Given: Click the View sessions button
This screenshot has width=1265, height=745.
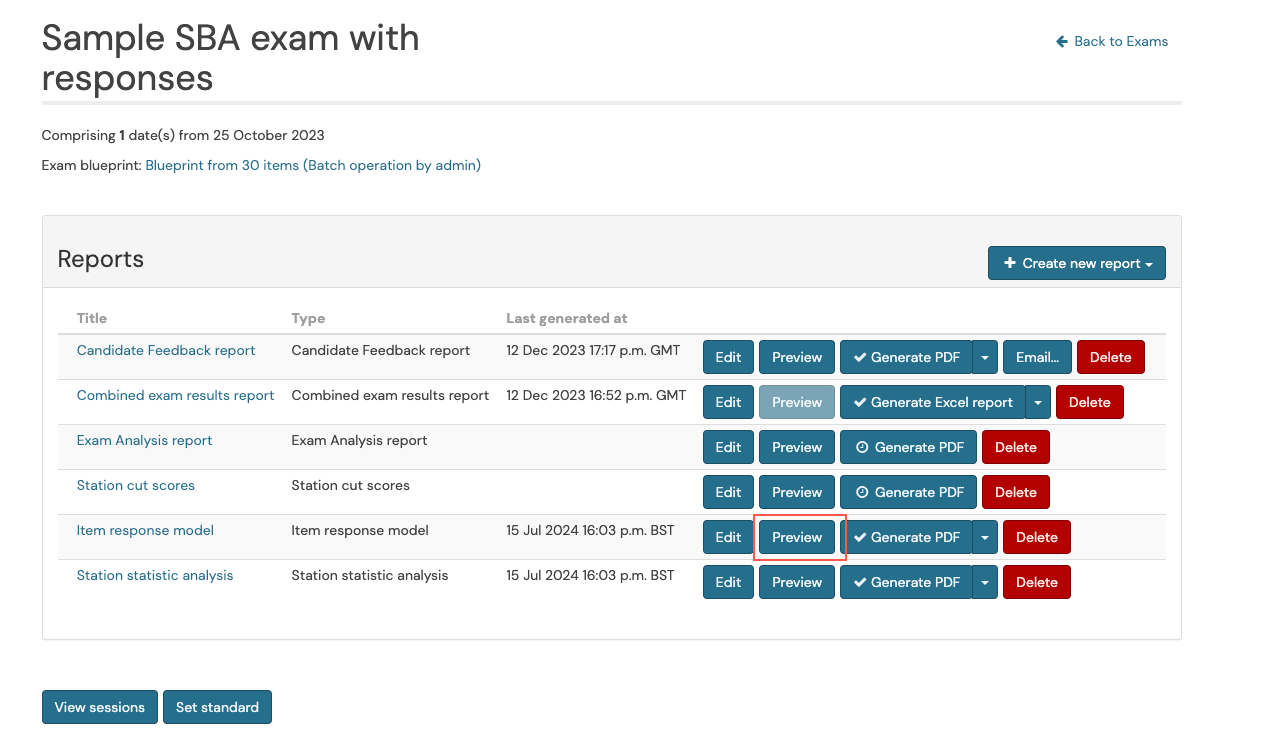Looking at the screenshot, I should coord(99,707).
